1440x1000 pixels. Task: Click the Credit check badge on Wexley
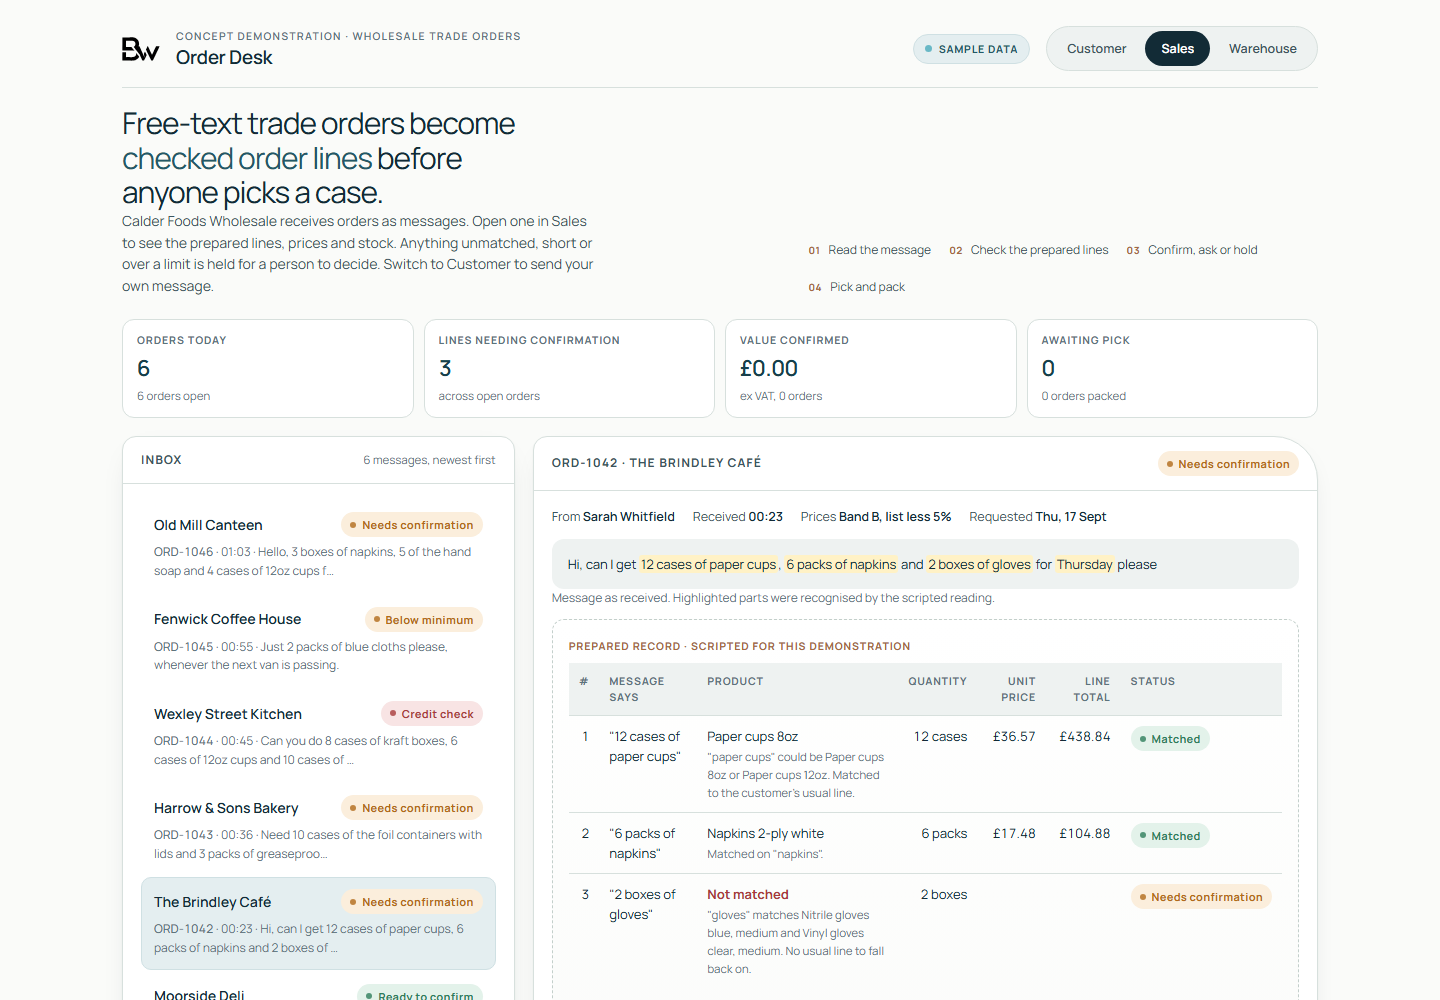432,714
